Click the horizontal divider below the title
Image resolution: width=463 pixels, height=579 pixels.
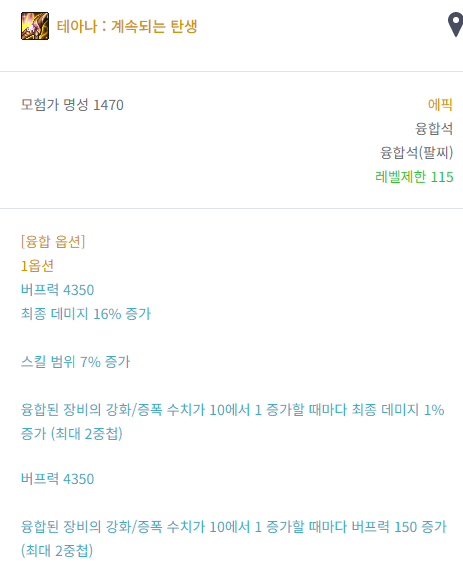click(232, 71)
